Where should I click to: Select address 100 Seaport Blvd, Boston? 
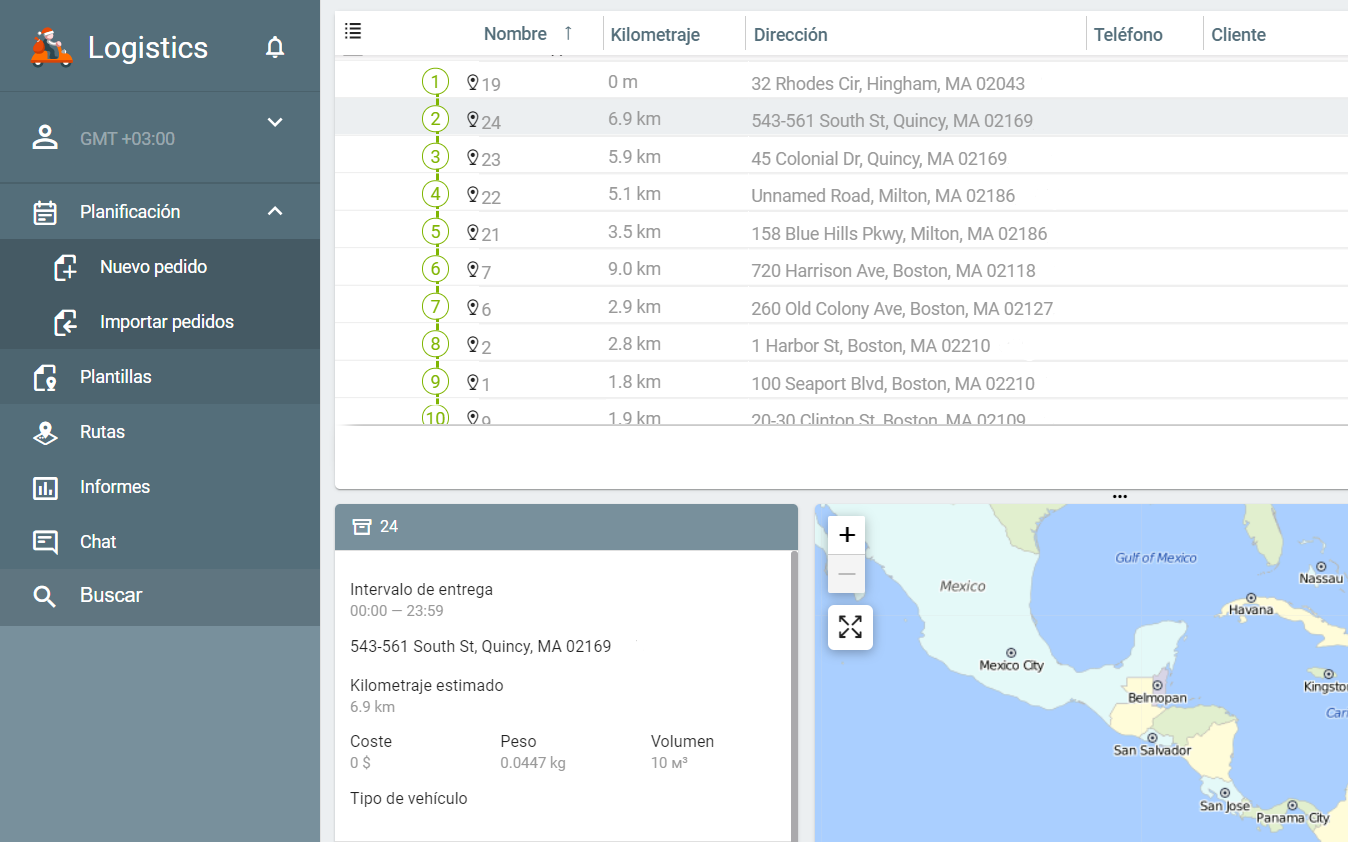click(x=893, y=384)
